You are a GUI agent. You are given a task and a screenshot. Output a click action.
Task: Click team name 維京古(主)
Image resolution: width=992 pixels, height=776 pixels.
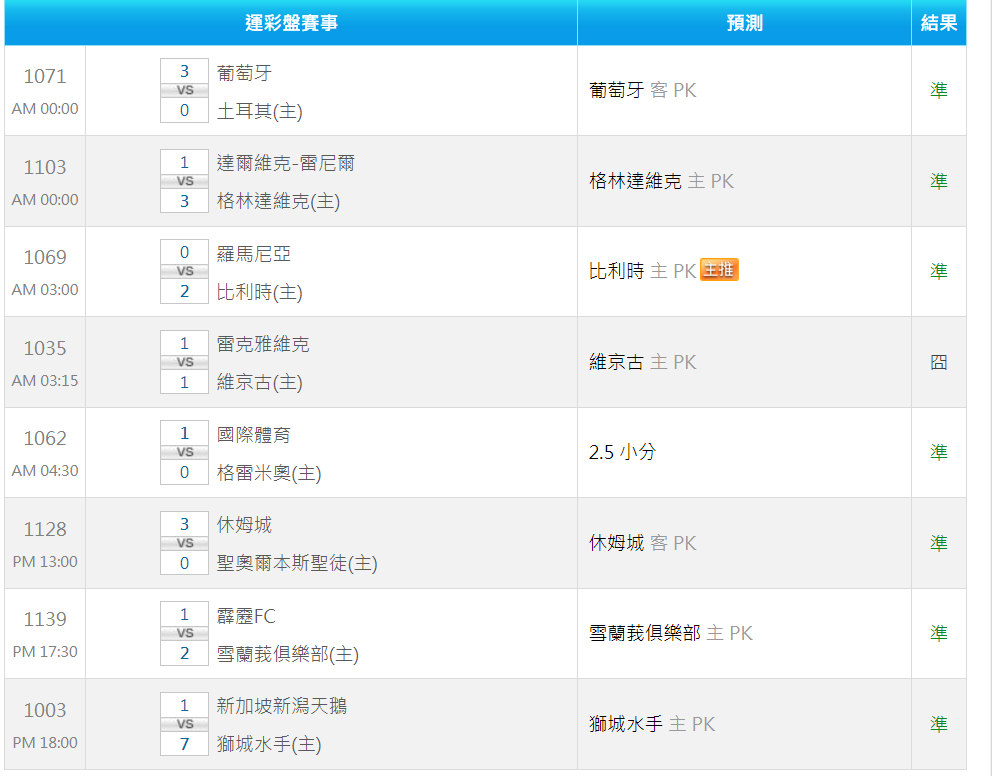[x=259, y=383]
